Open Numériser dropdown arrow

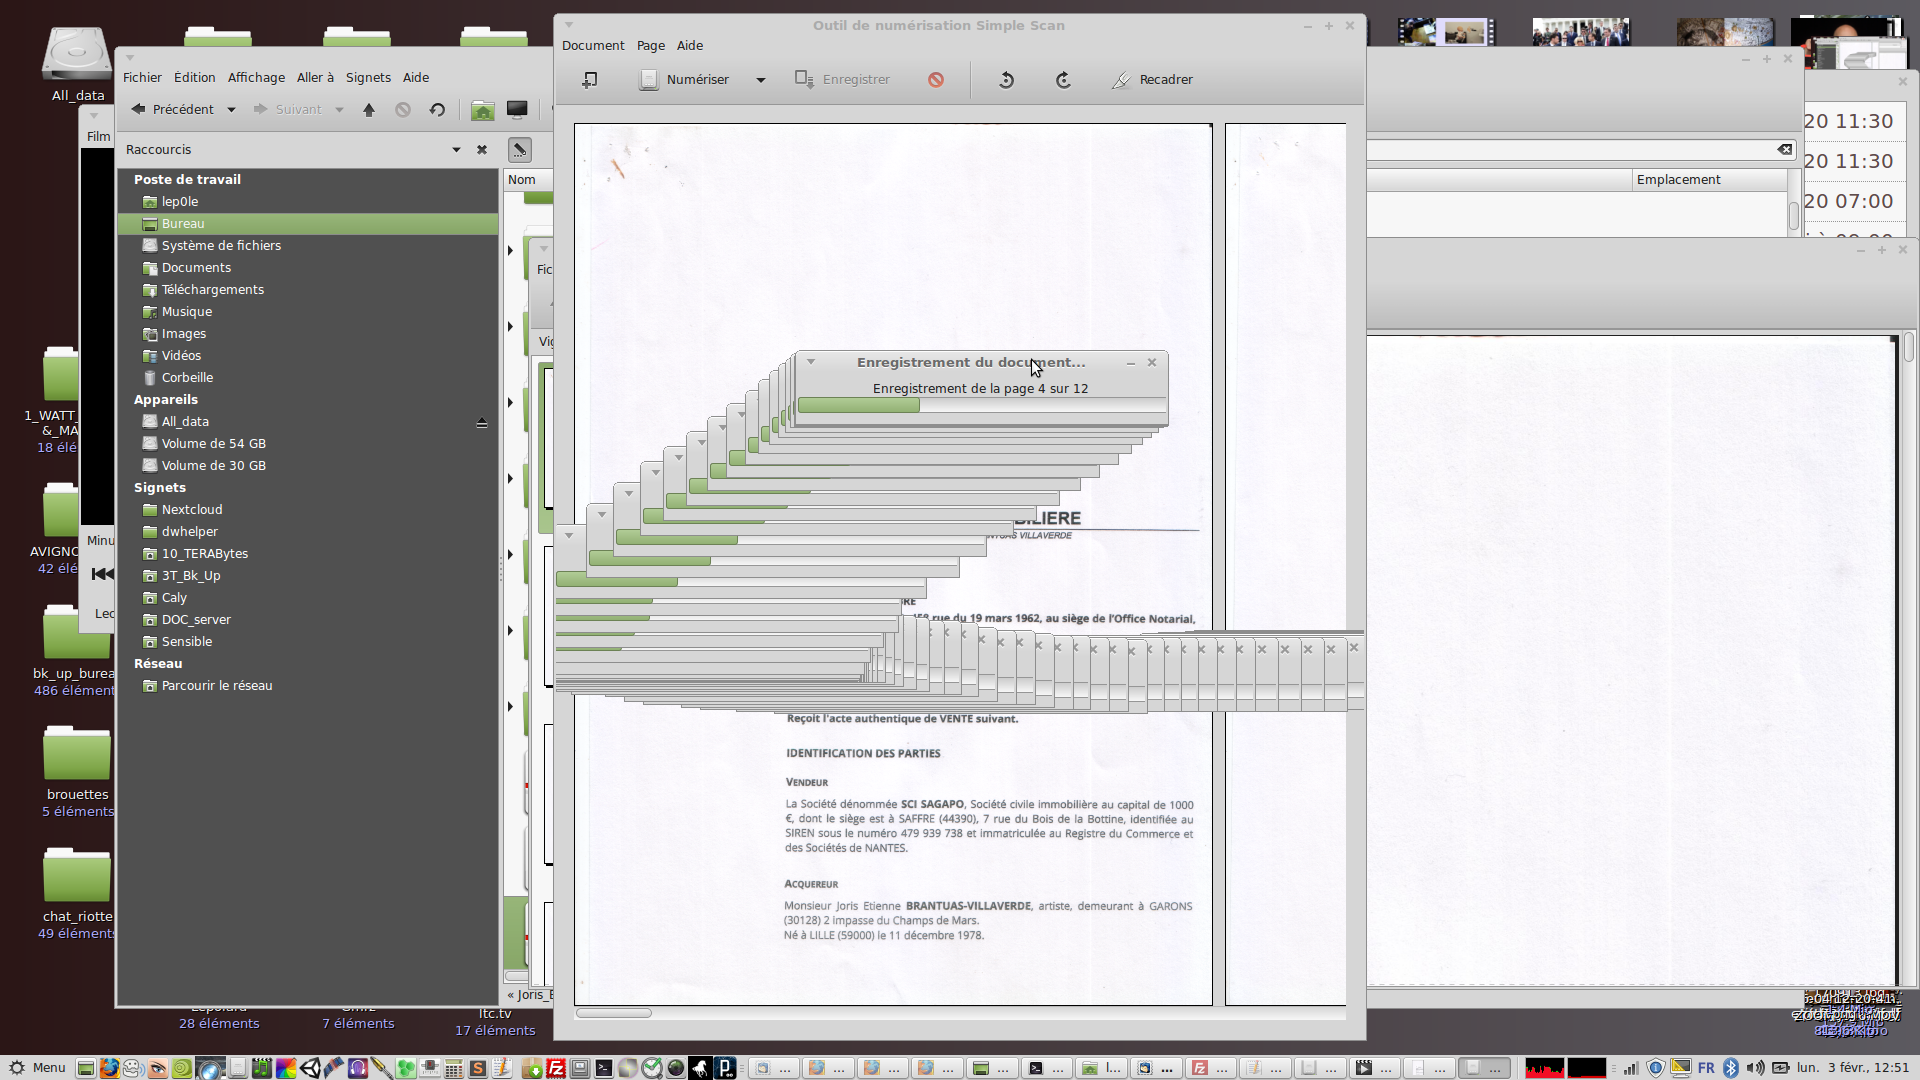click(x=761, y=80)
